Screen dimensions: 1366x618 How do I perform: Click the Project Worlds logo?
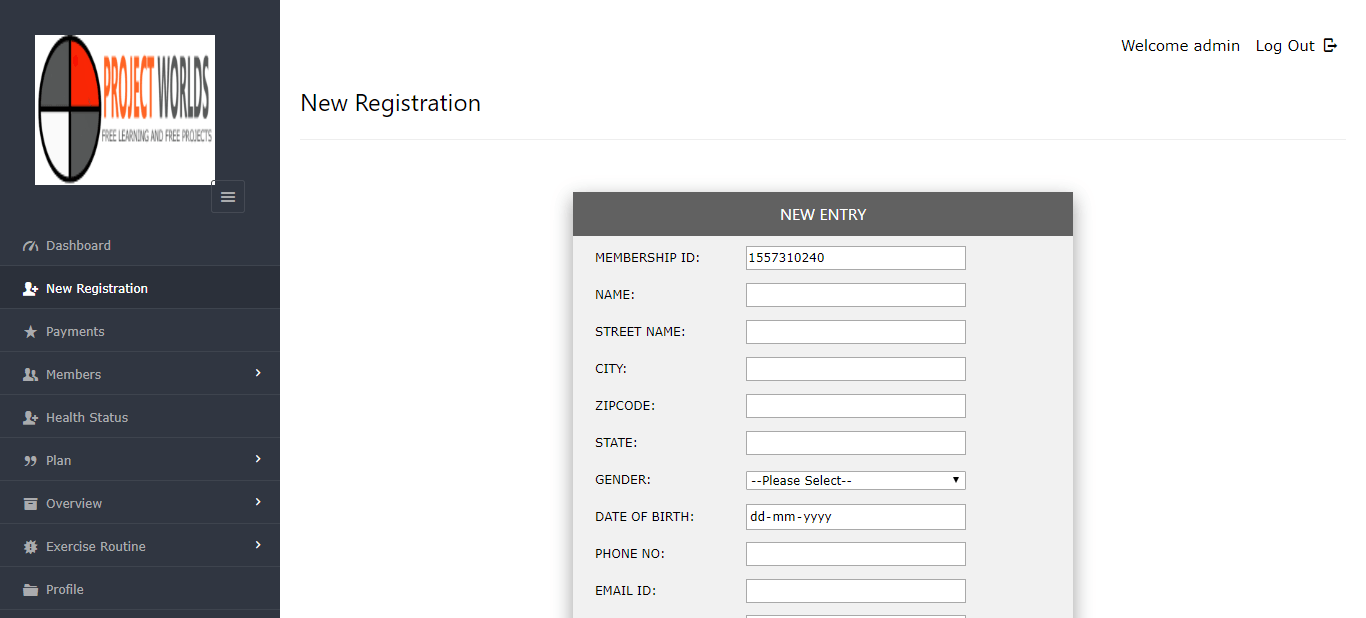click(125, 110)
